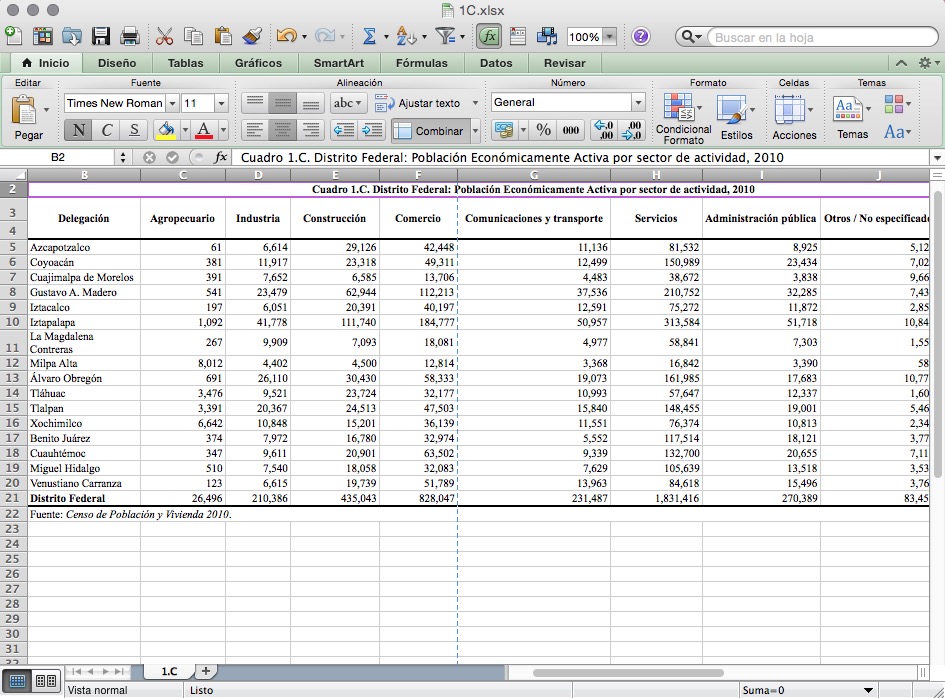Align text to bottom of cell

click(310, 103)
